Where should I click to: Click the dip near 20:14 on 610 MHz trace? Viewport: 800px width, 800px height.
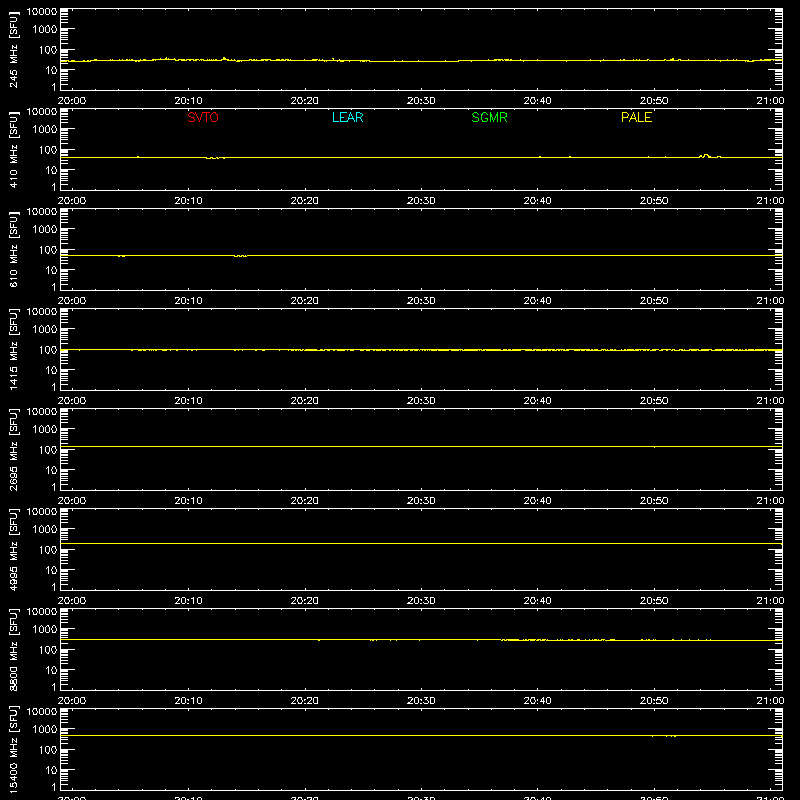tap(240, 256)
